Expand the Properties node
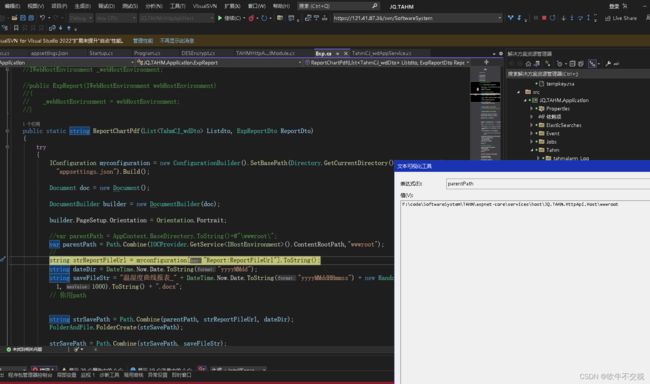 coord(531,108)
